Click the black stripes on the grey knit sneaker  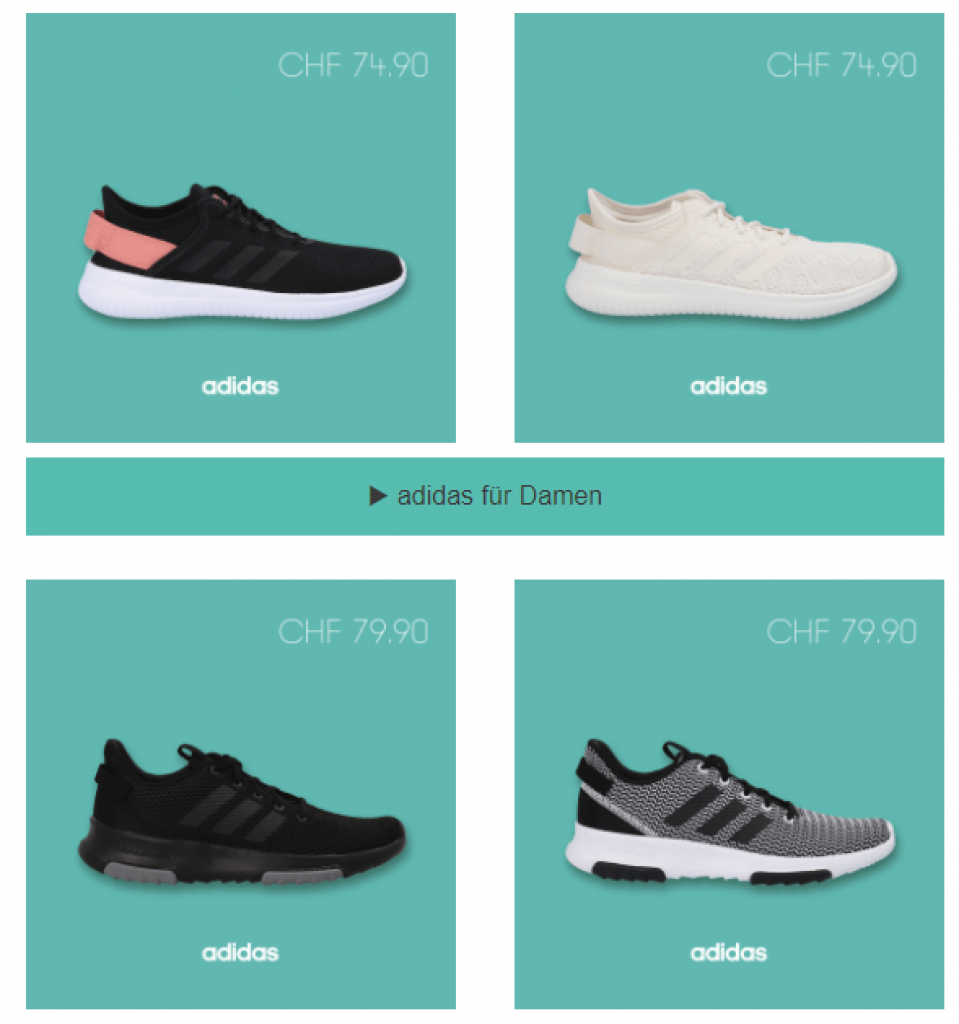(x=719, y=808)
